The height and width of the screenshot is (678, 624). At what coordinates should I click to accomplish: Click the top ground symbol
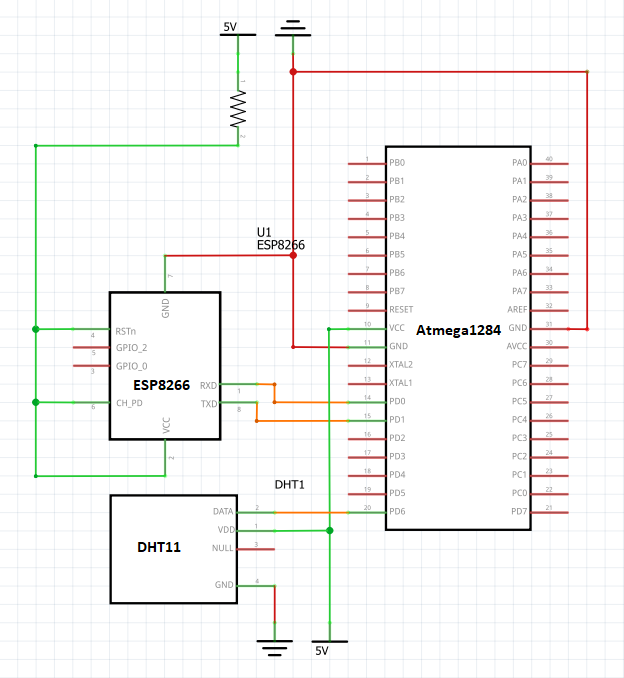[x=293, y=28]
